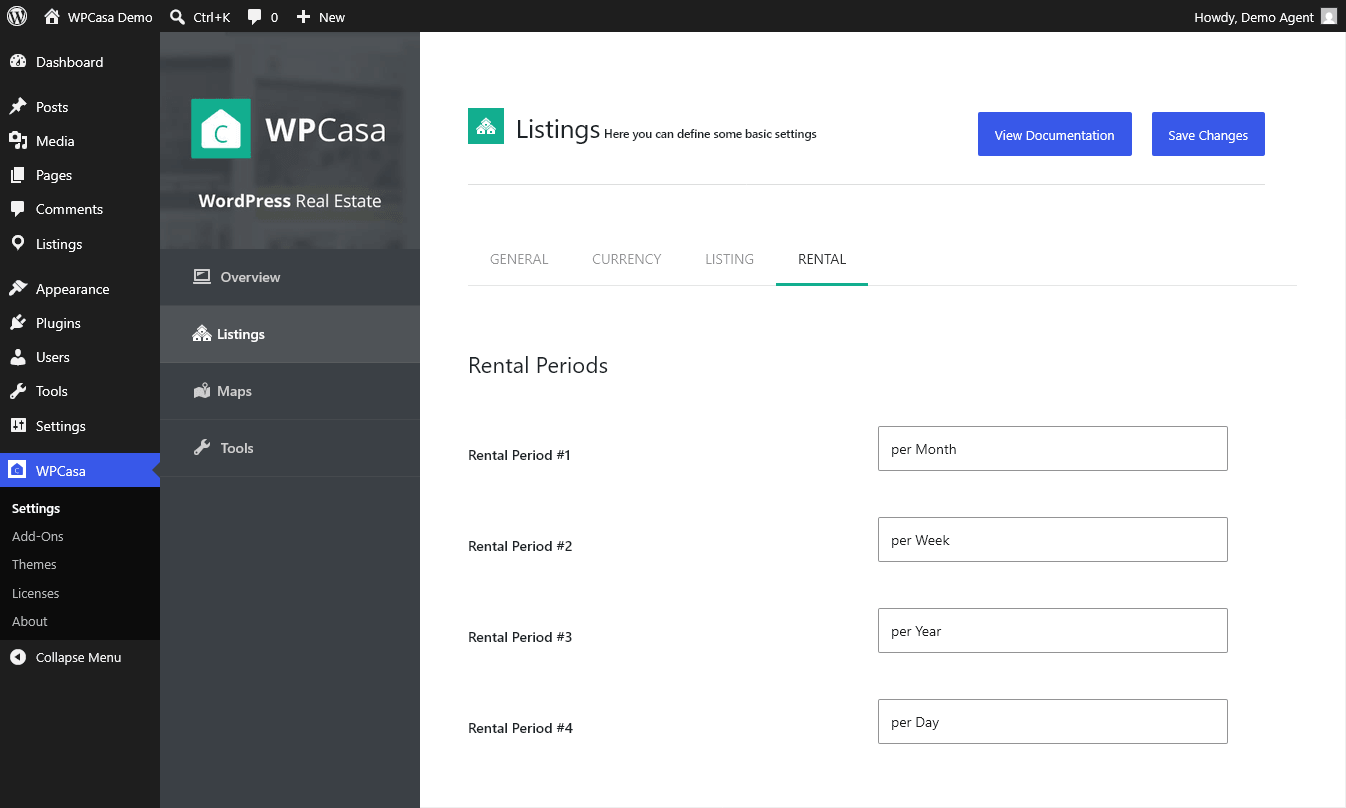Click the Posts pushpin icon

(18, 107)
